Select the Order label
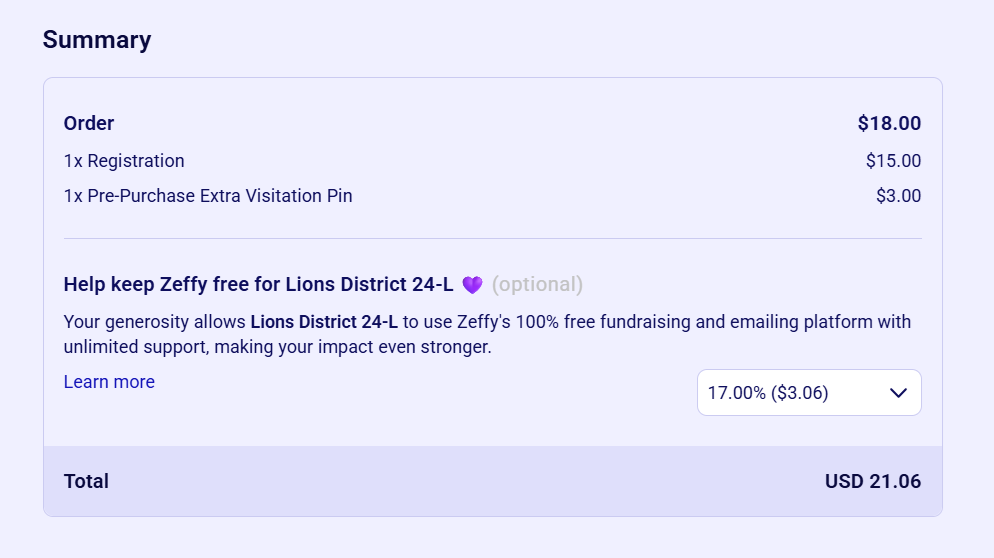Viewport: 994px width, 558px height. pyautogui.click(x=89, y=124)
